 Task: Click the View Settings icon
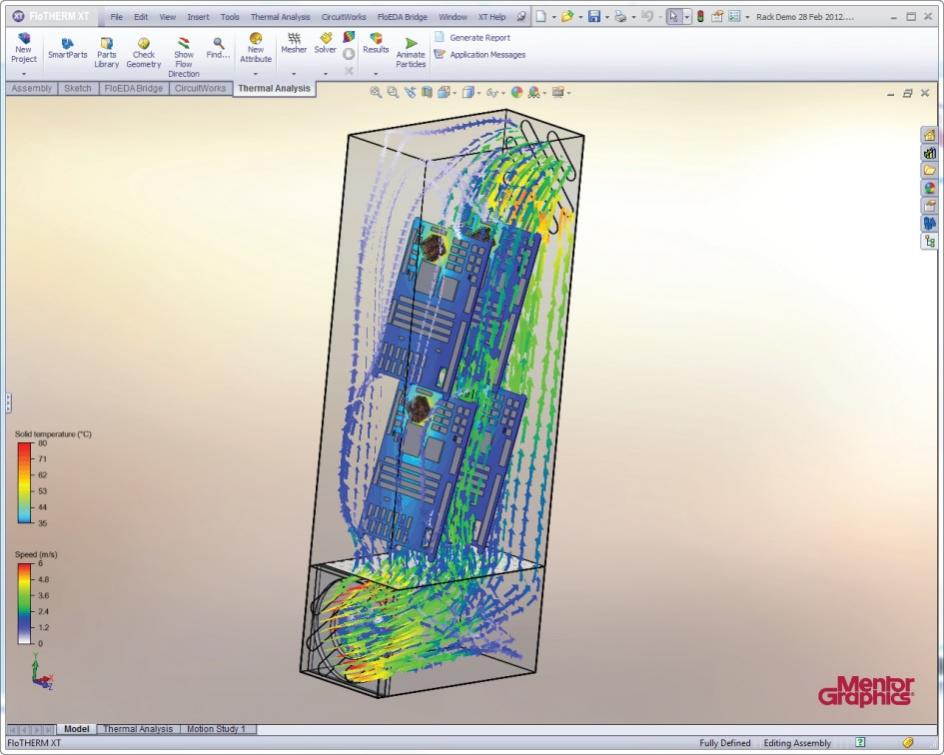[558, 93]
